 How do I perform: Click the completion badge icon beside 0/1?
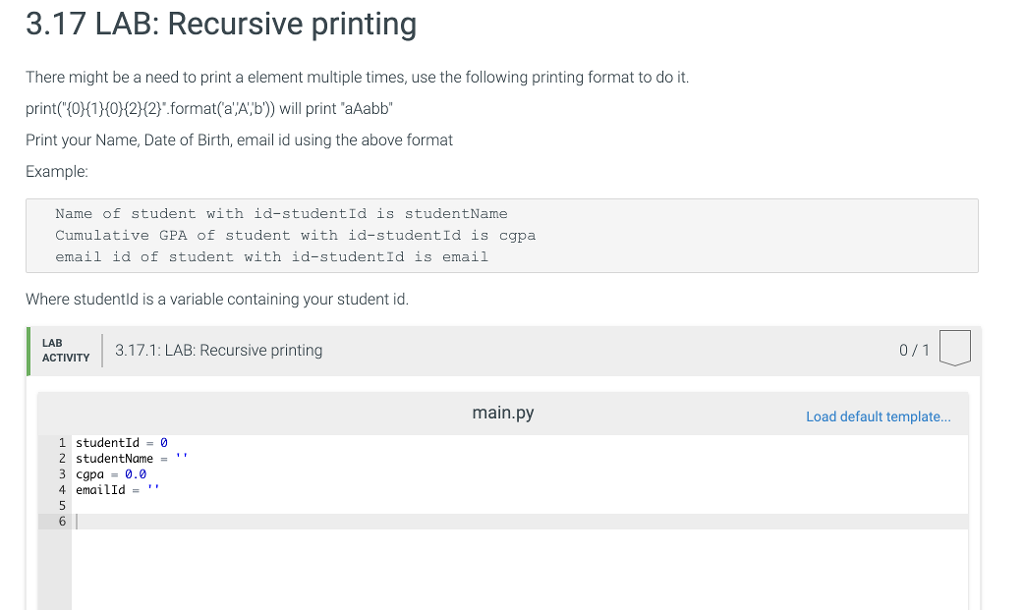[955, 349]
